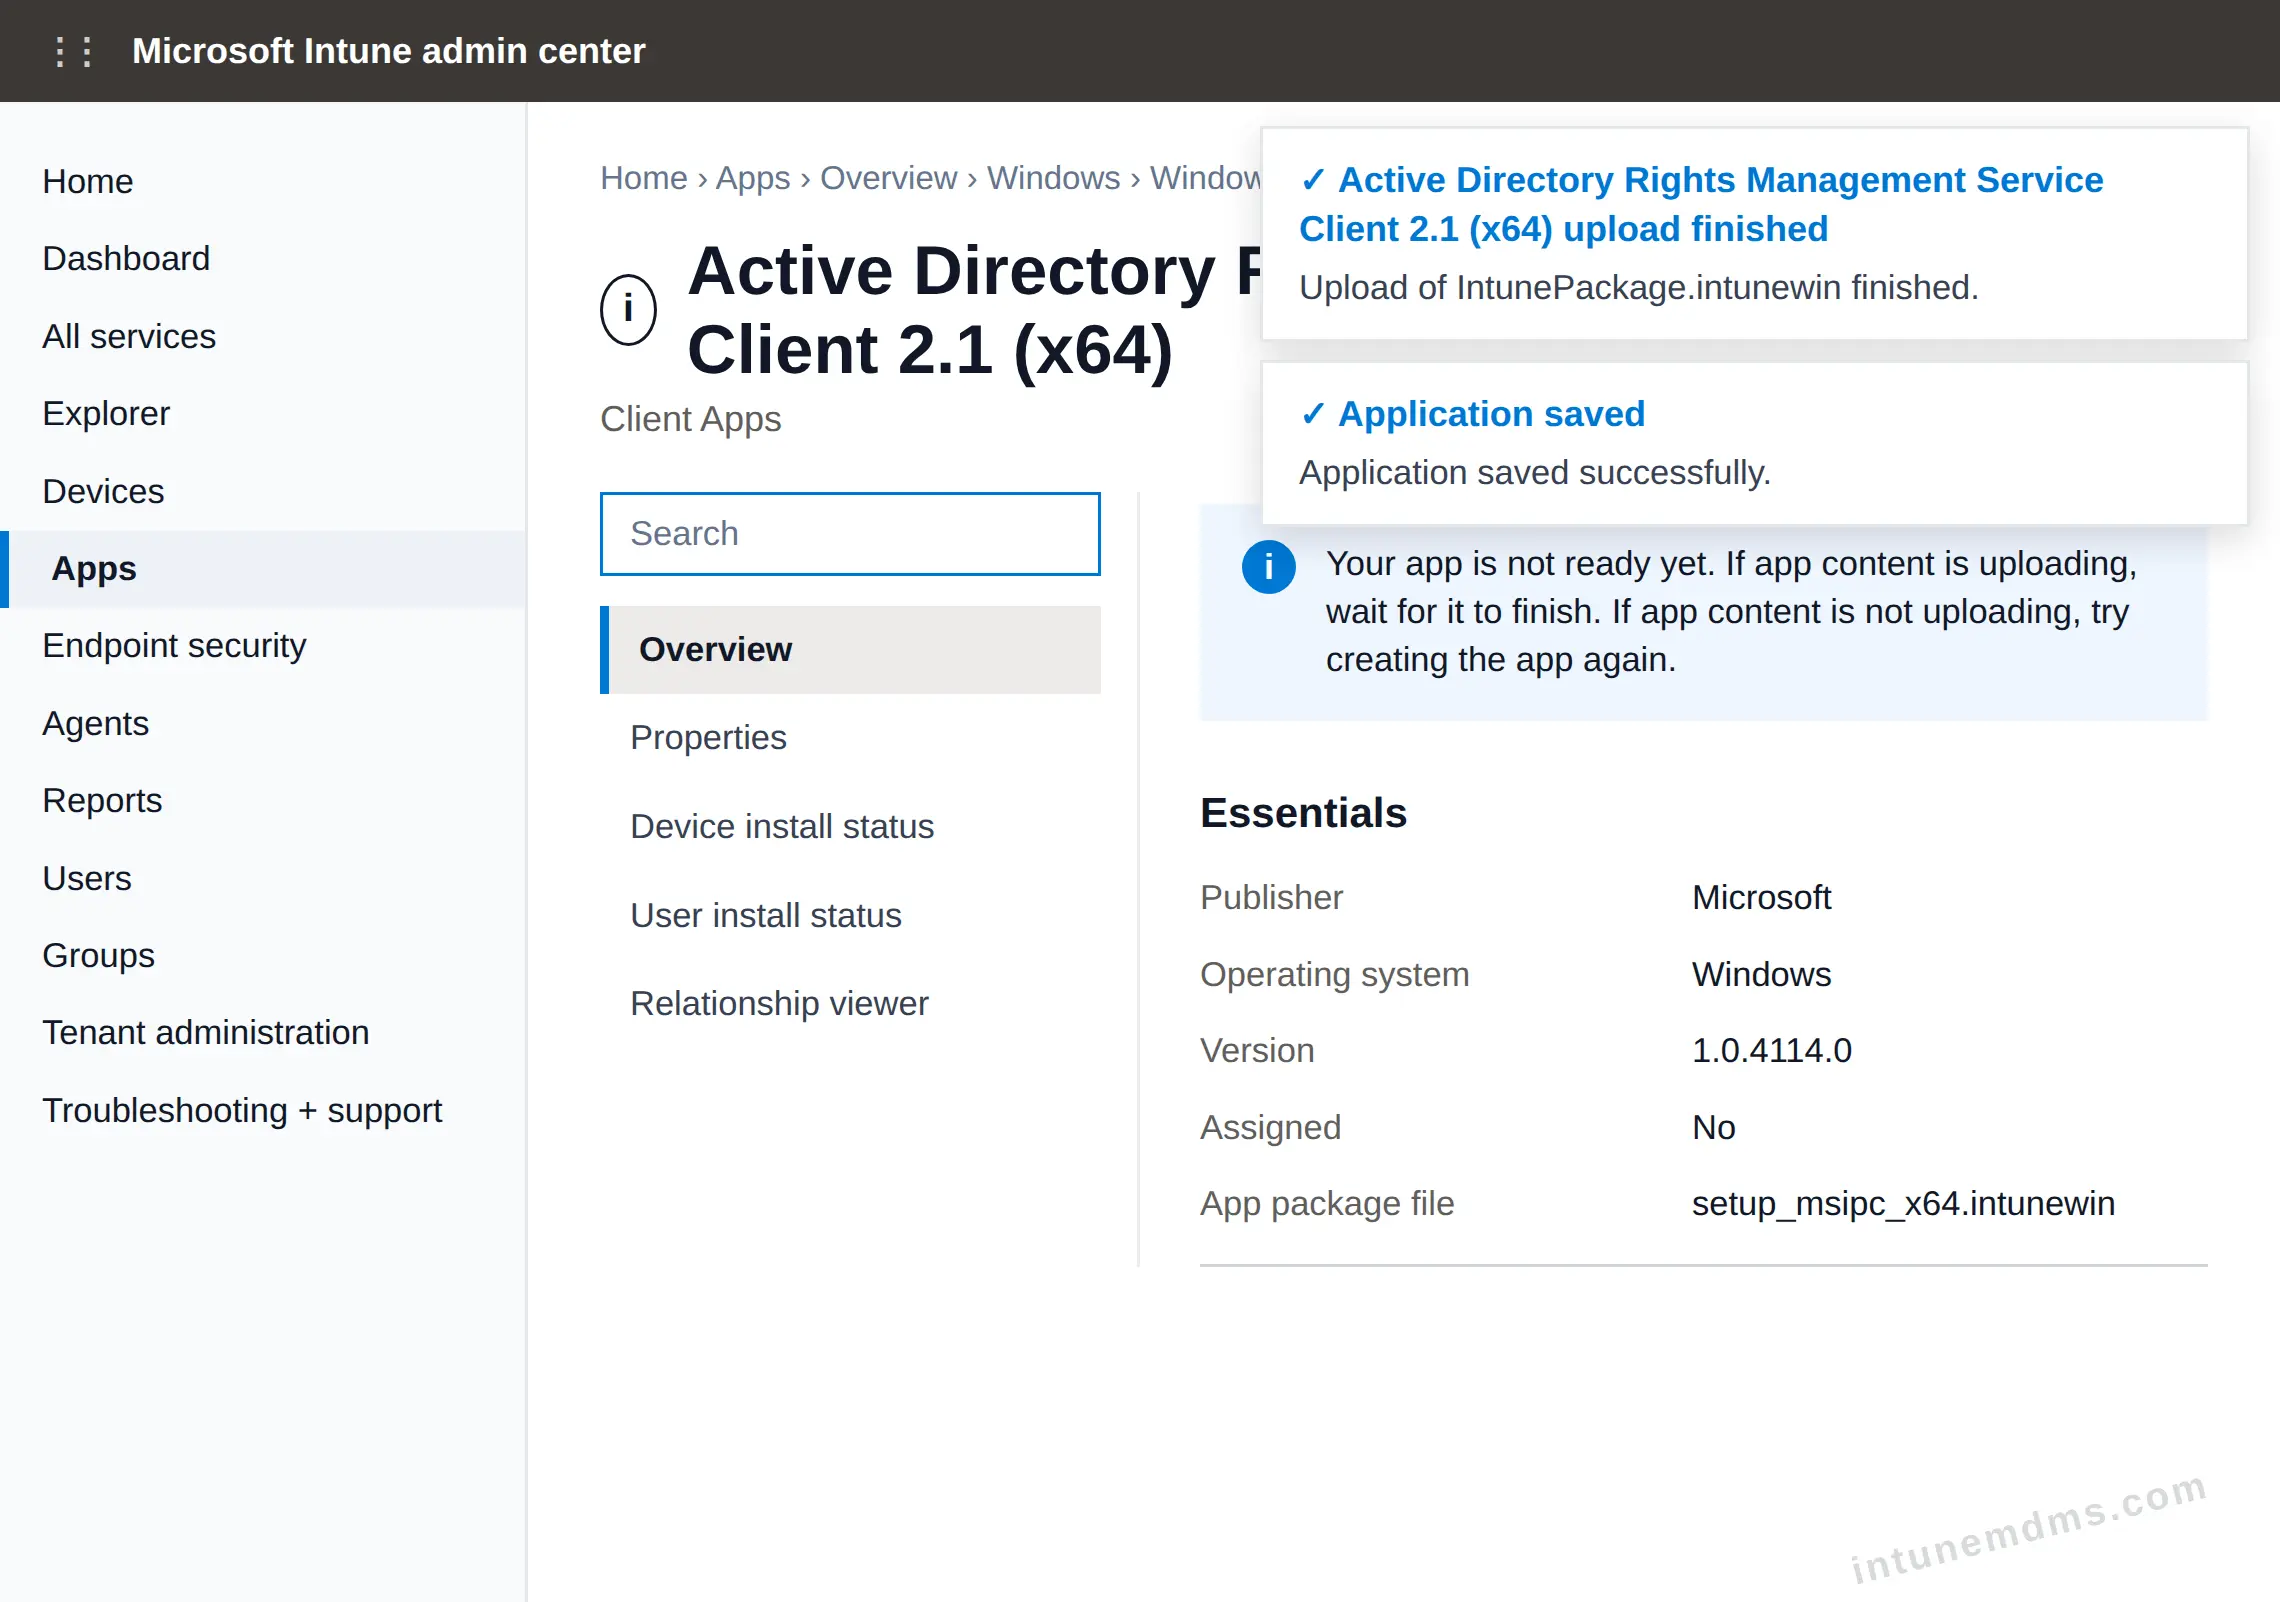Screen dimensions: 2280x1602
Task: Open Device install status
Action: pyautogui.click(x=850, y=827)
